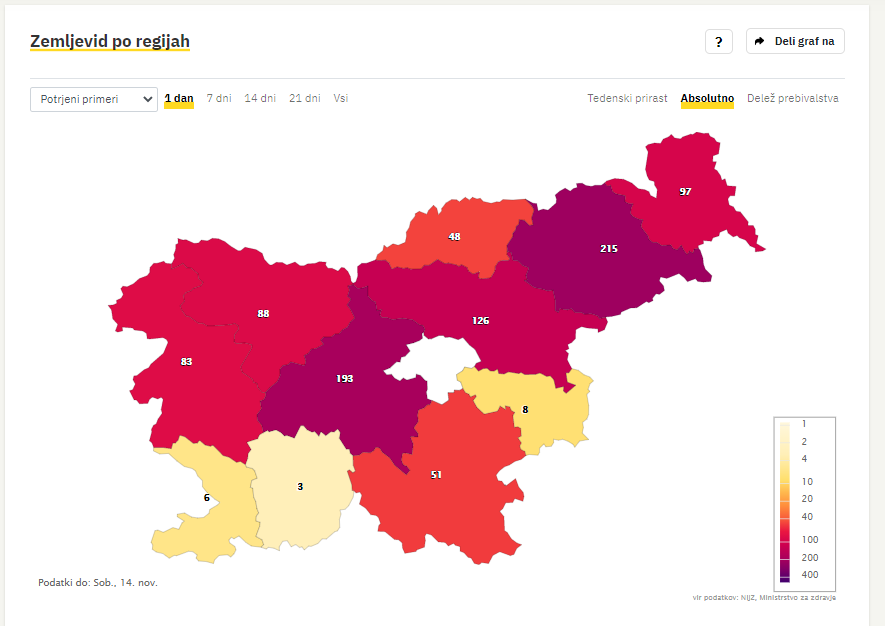Viewport: 885px width, 626px height.
Task: Click Deli graf na button
Action: [795, 41]
